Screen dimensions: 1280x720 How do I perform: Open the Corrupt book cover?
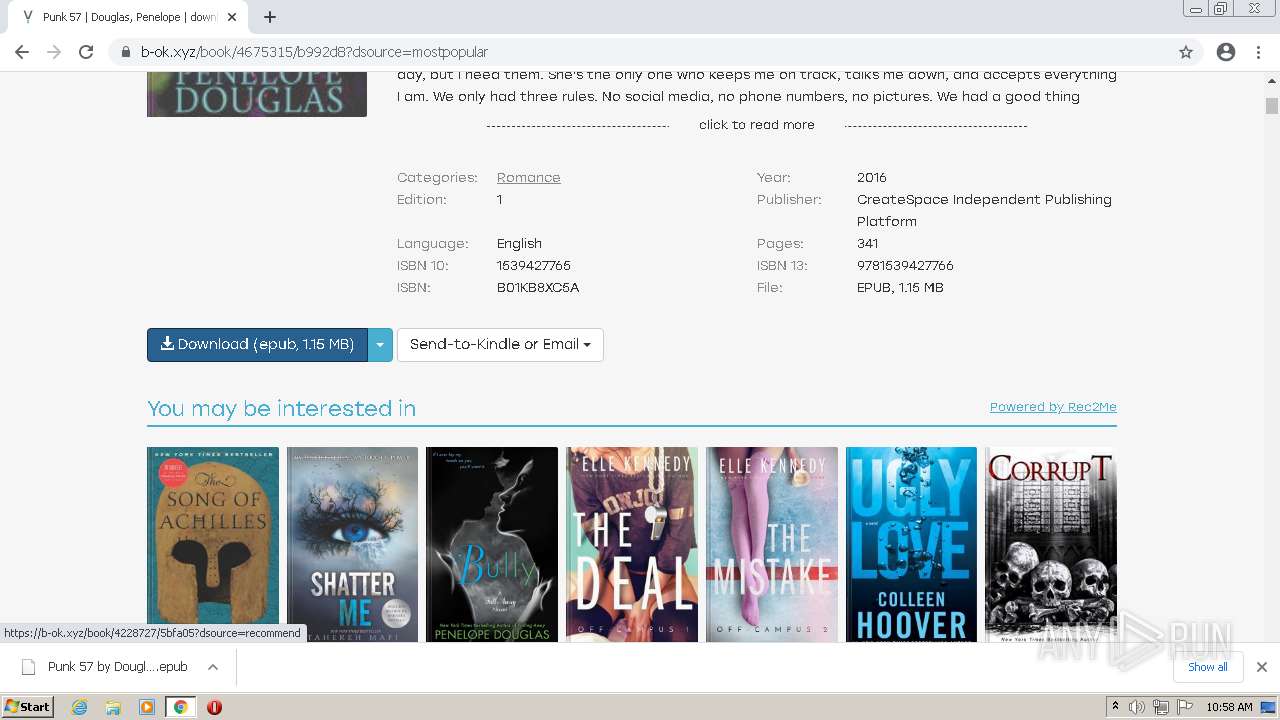click(x=1051, y=544)
